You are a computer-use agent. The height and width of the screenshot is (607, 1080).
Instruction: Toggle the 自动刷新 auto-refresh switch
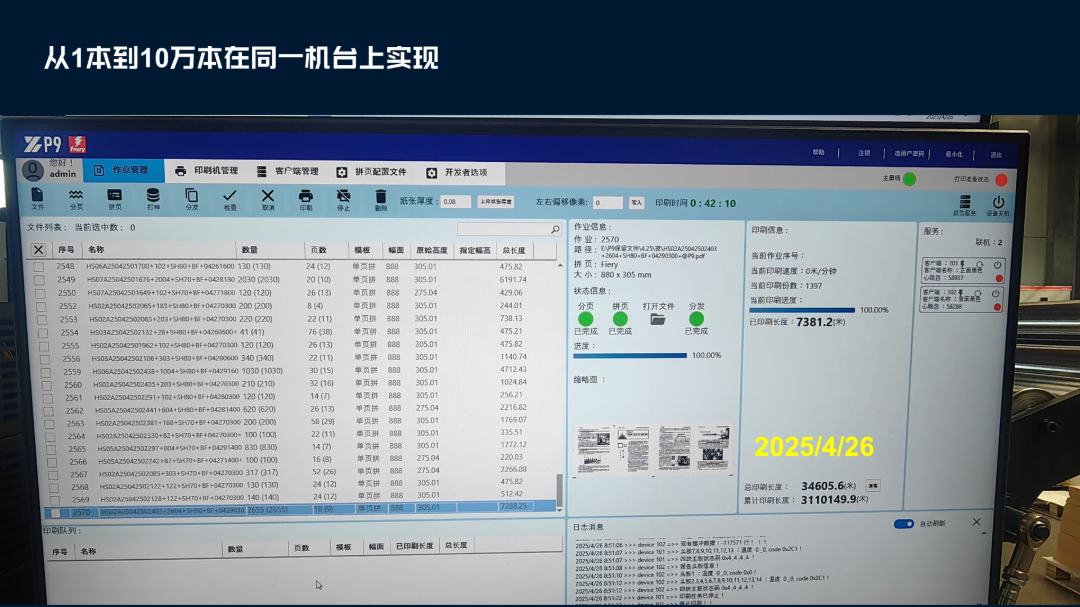[903, 524]
